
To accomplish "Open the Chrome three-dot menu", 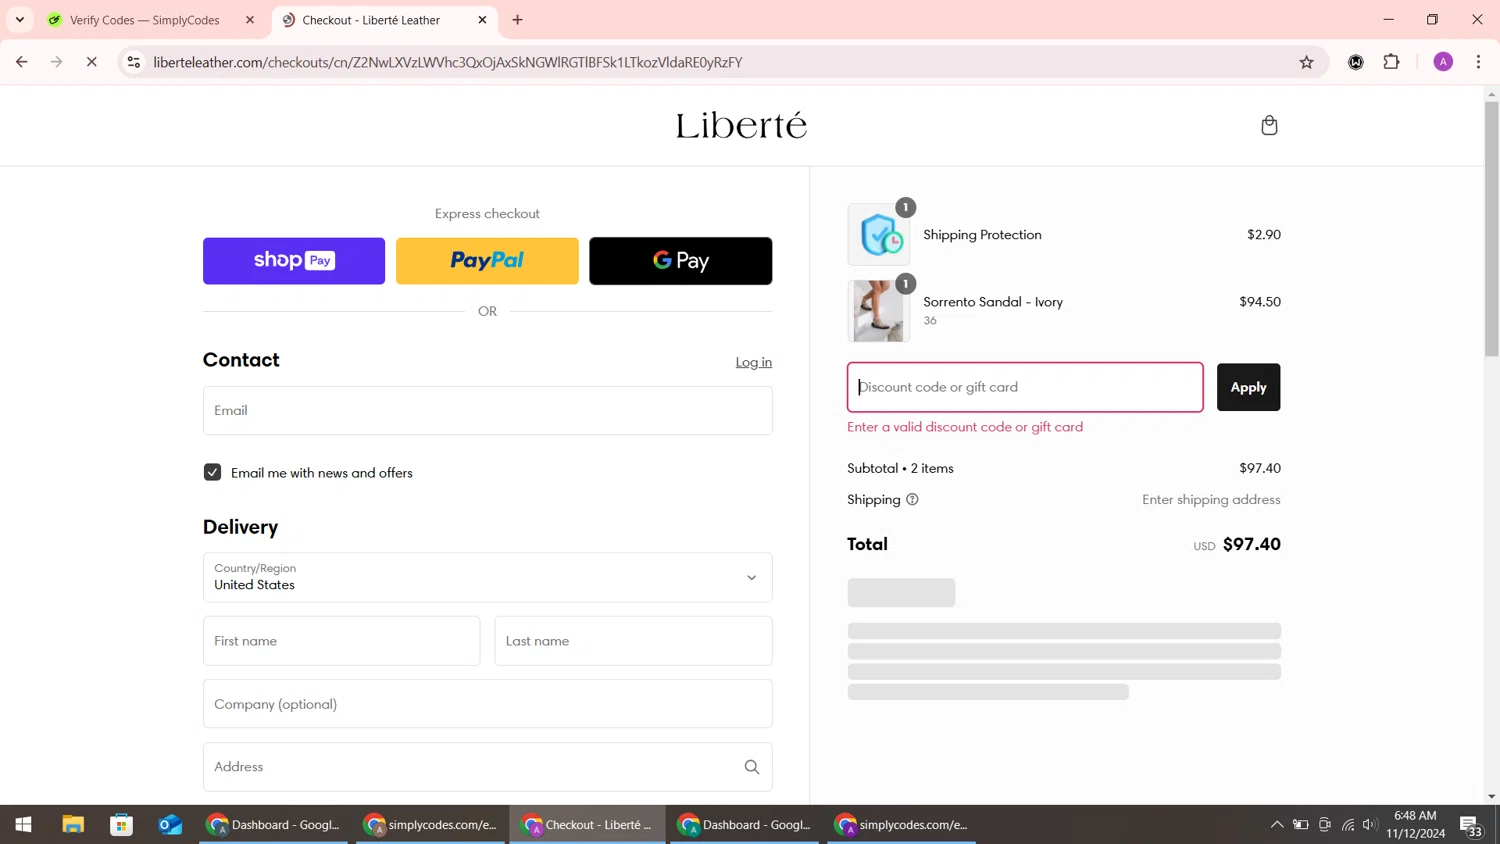I will 1478,62.
